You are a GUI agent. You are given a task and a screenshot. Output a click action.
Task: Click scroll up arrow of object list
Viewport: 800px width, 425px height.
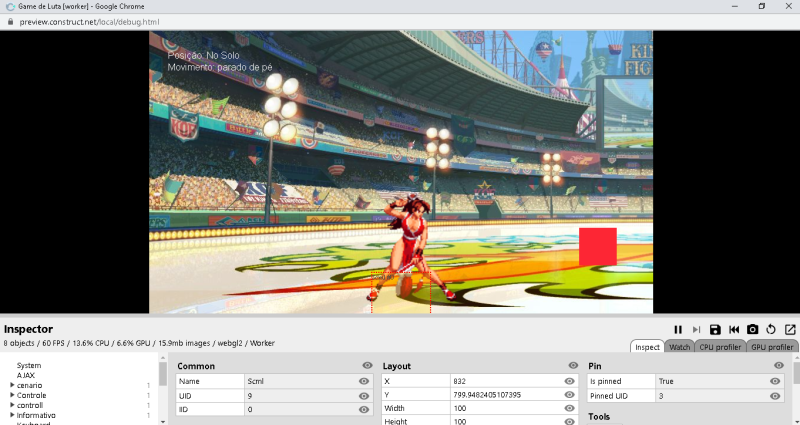point(163,358)
